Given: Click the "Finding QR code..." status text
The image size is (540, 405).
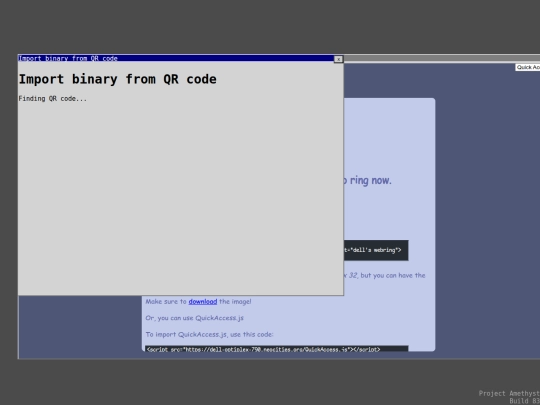Looking at the screenshot, I should point(53,98).
